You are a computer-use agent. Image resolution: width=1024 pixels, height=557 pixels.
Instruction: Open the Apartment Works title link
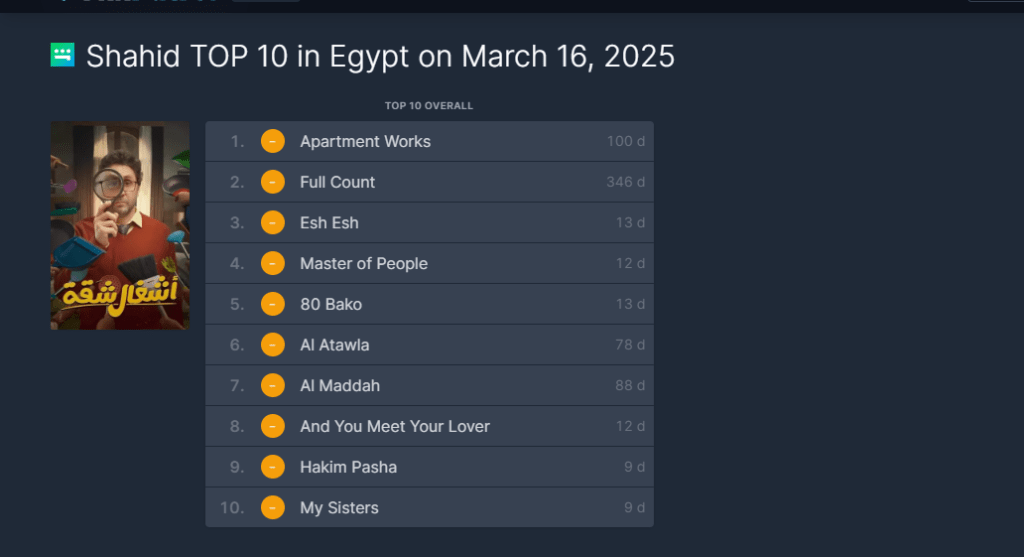(x=365, y=142)
